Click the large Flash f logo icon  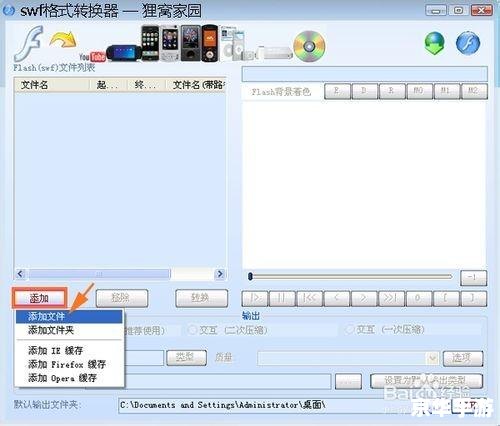point(29,43)
